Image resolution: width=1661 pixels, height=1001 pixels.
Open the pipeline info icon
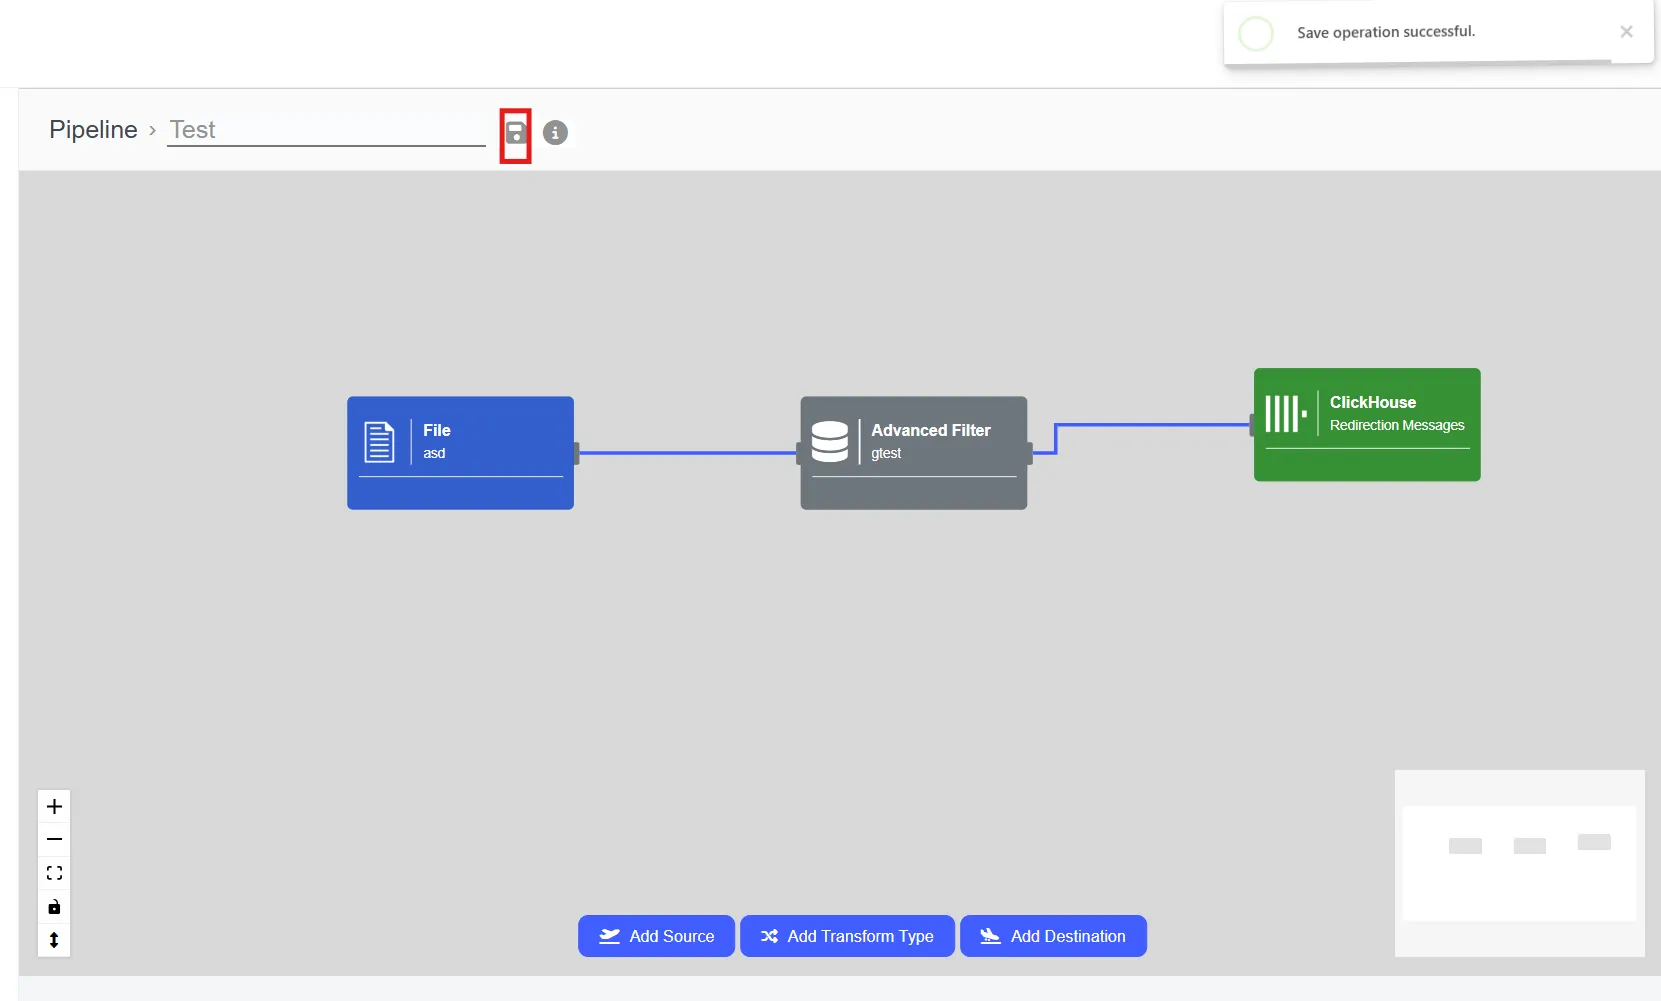point(555,132)
